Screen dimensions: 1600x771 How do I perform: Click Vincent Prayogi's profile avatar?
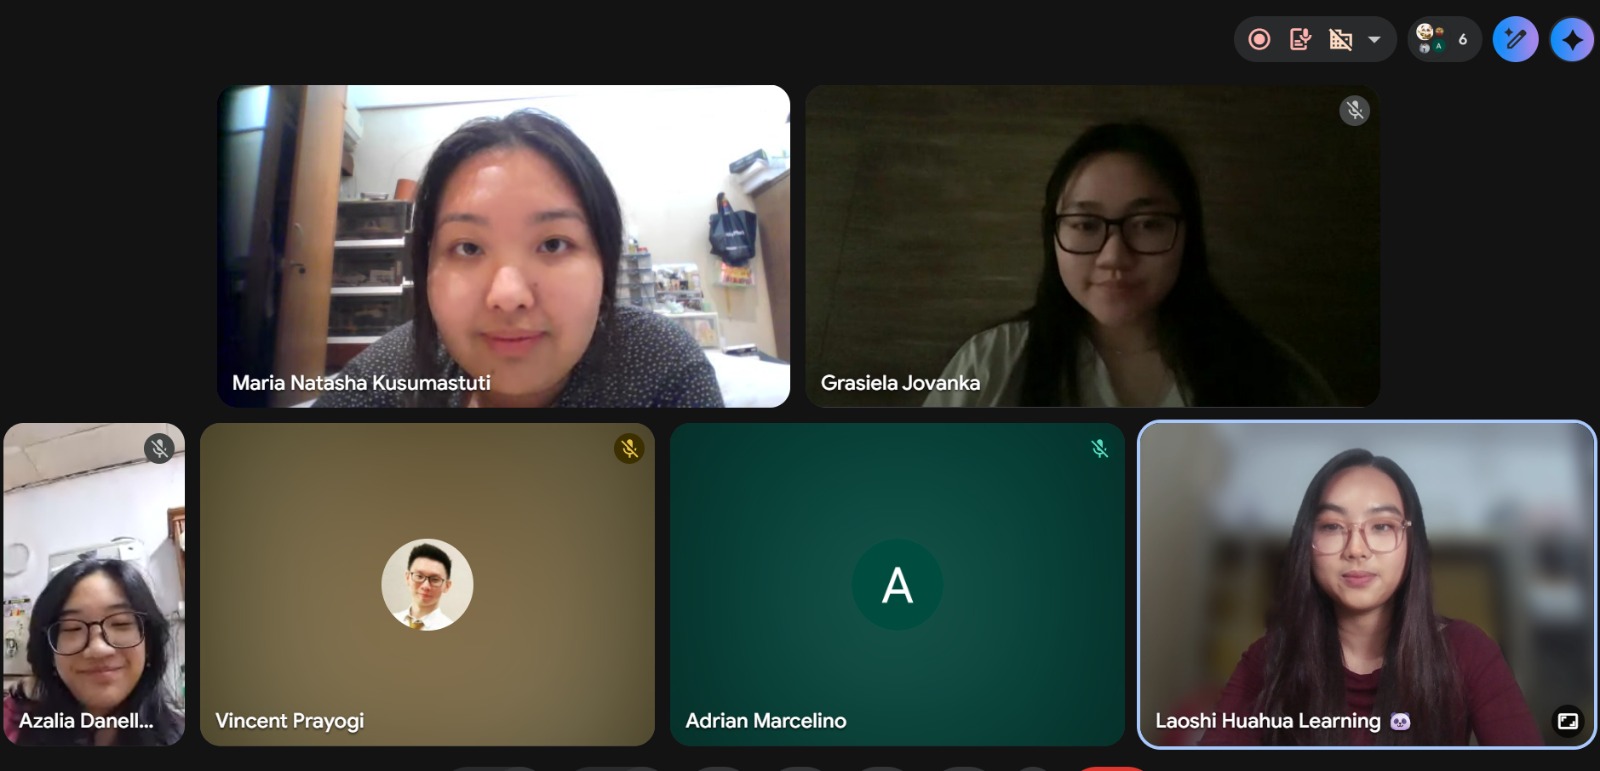(x=427, y=585)
